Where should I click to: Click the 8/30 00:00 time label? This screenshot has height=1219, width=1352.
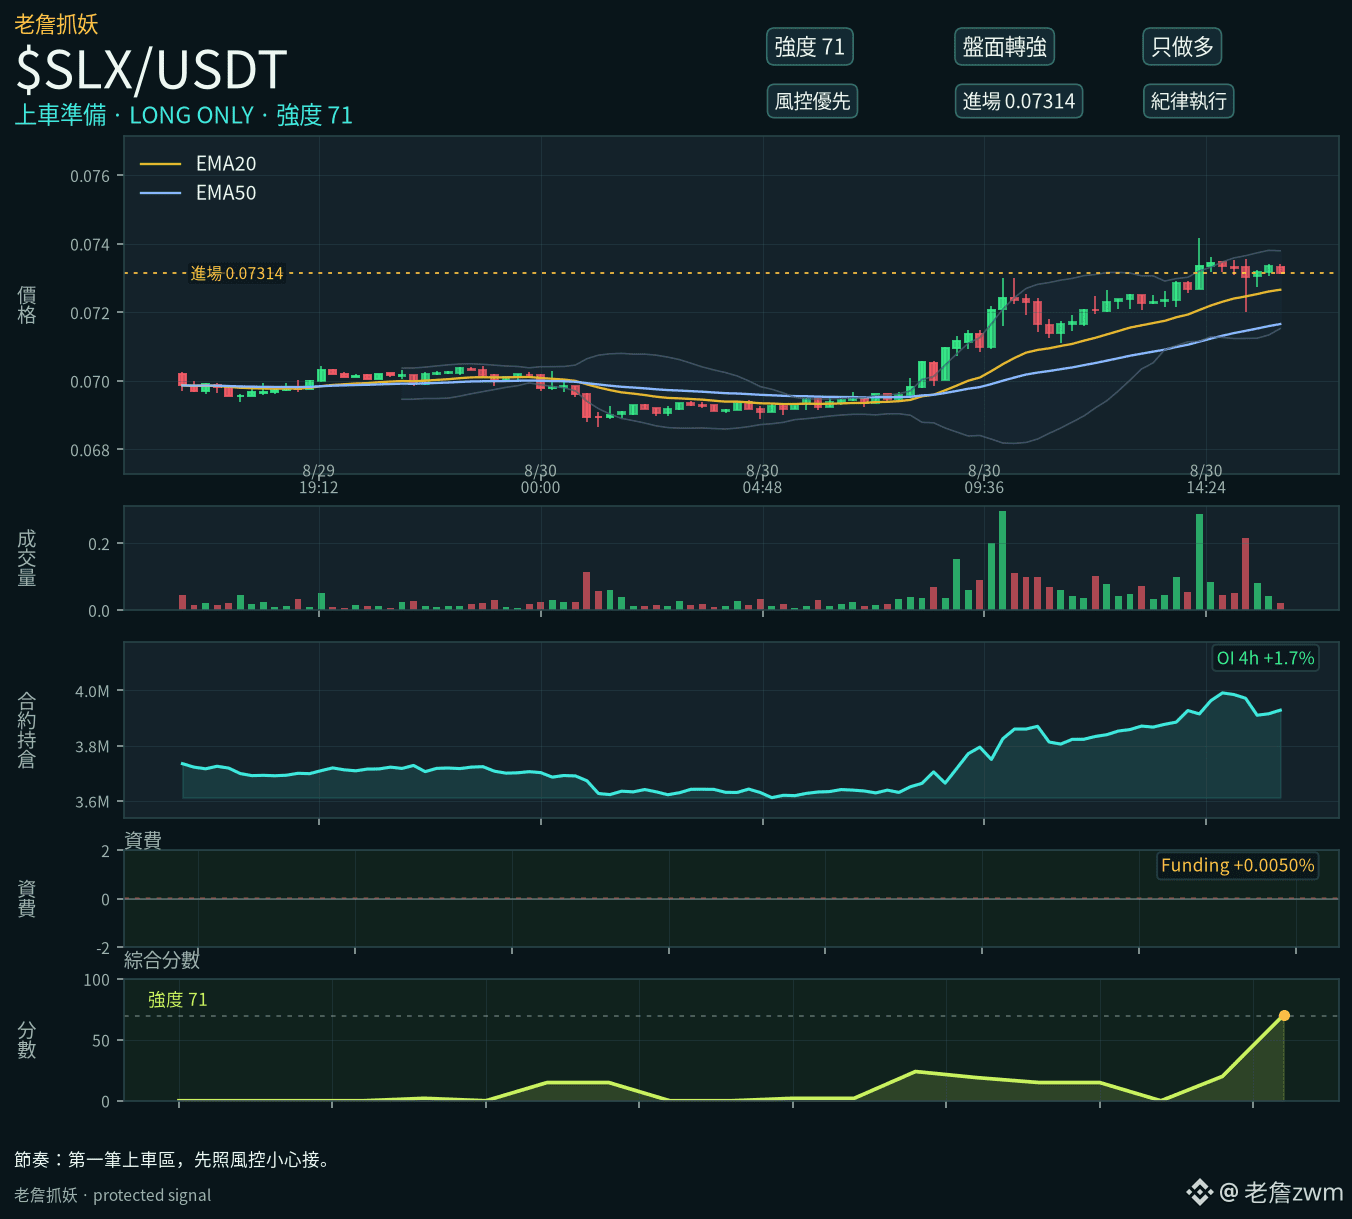pos(541,479)
